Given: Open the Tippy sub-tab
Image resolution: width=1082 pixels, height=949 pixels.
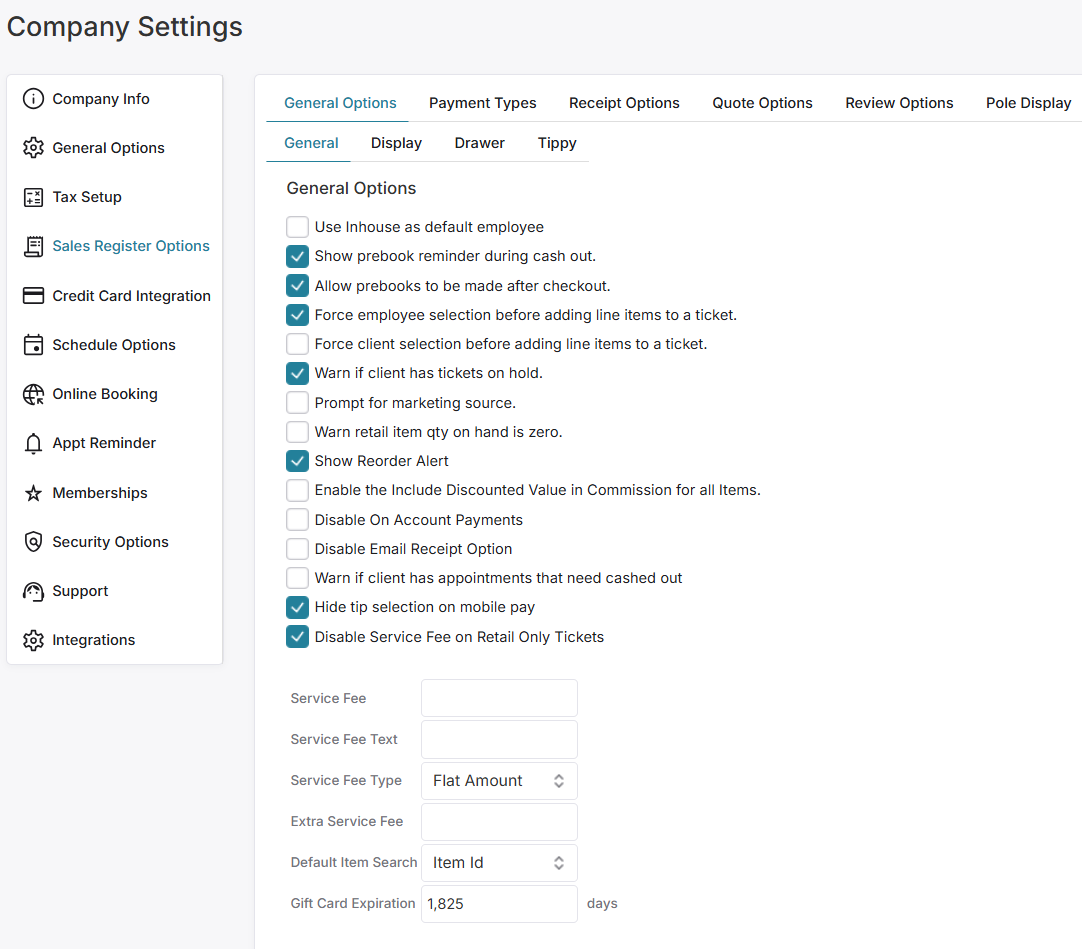Looking at the screenshot, I should [557, 142].
